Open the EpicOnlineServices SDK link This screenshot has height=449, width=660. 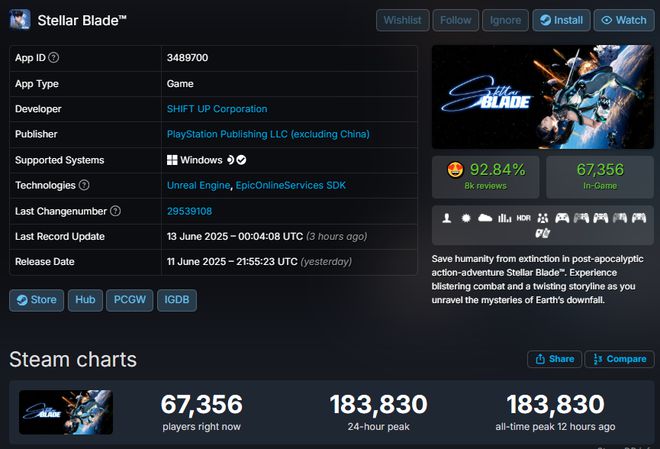pyautogui.click(x=290, y=185)
